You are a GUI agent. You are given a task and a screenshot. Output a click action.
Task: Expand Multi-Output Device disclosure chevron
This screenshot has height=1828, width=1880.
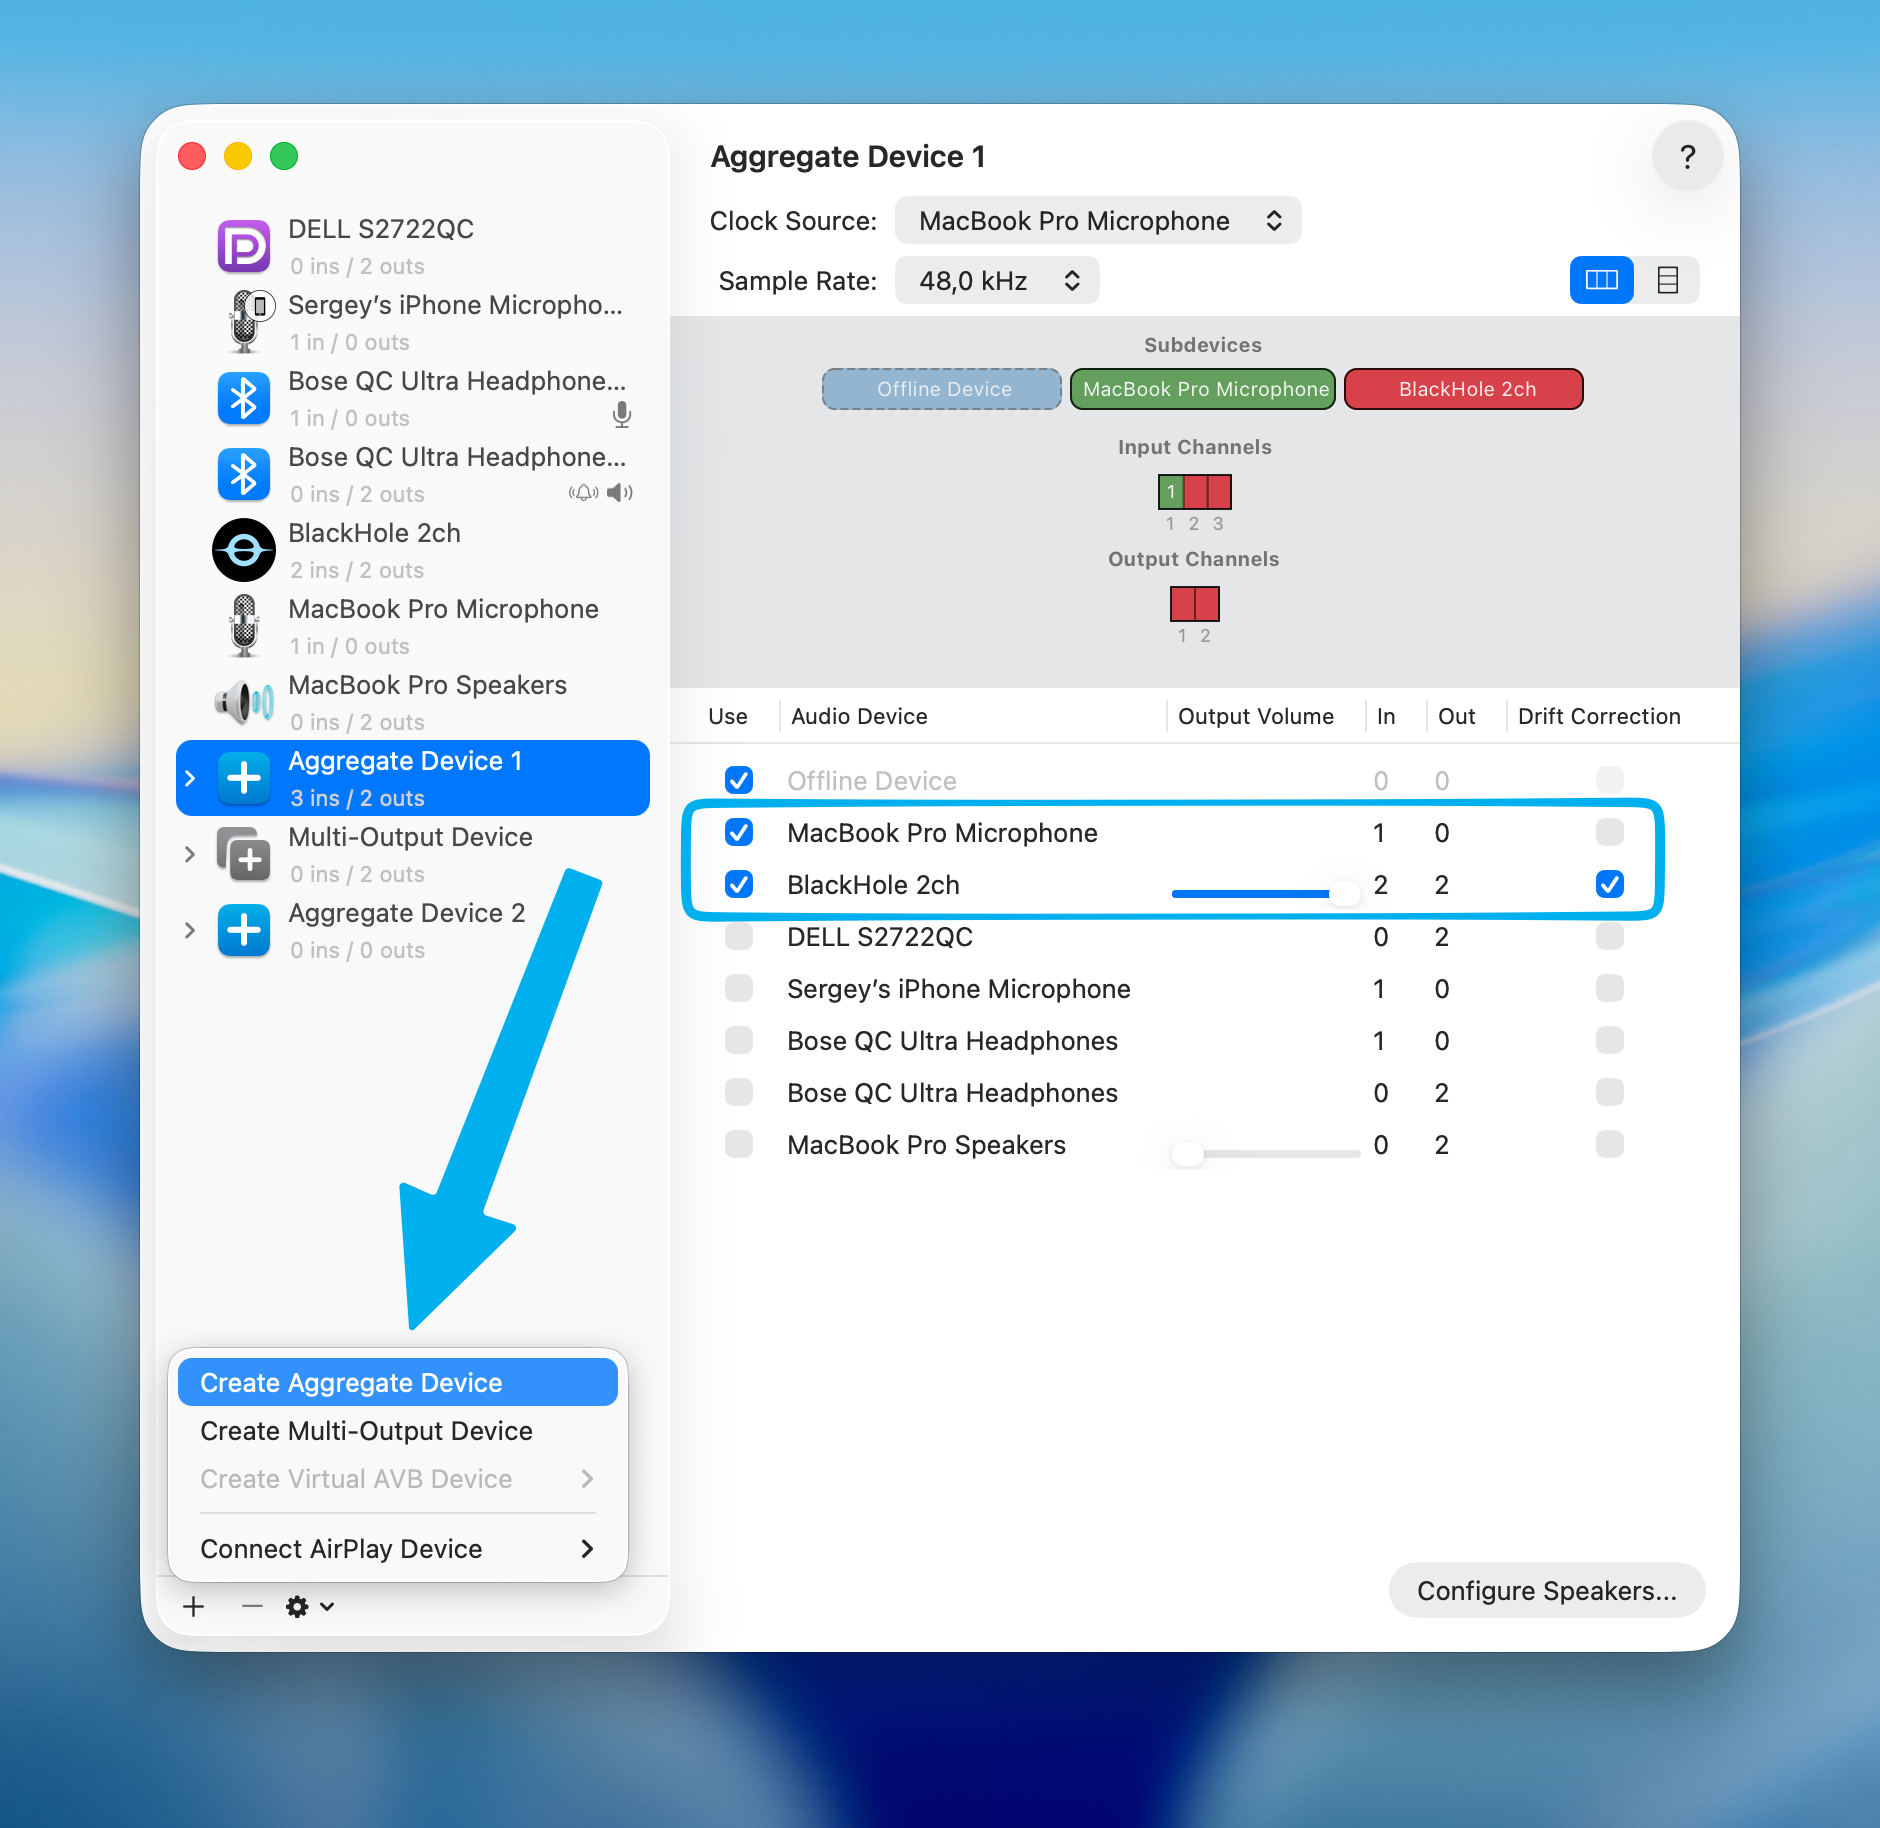coord(190,854)
